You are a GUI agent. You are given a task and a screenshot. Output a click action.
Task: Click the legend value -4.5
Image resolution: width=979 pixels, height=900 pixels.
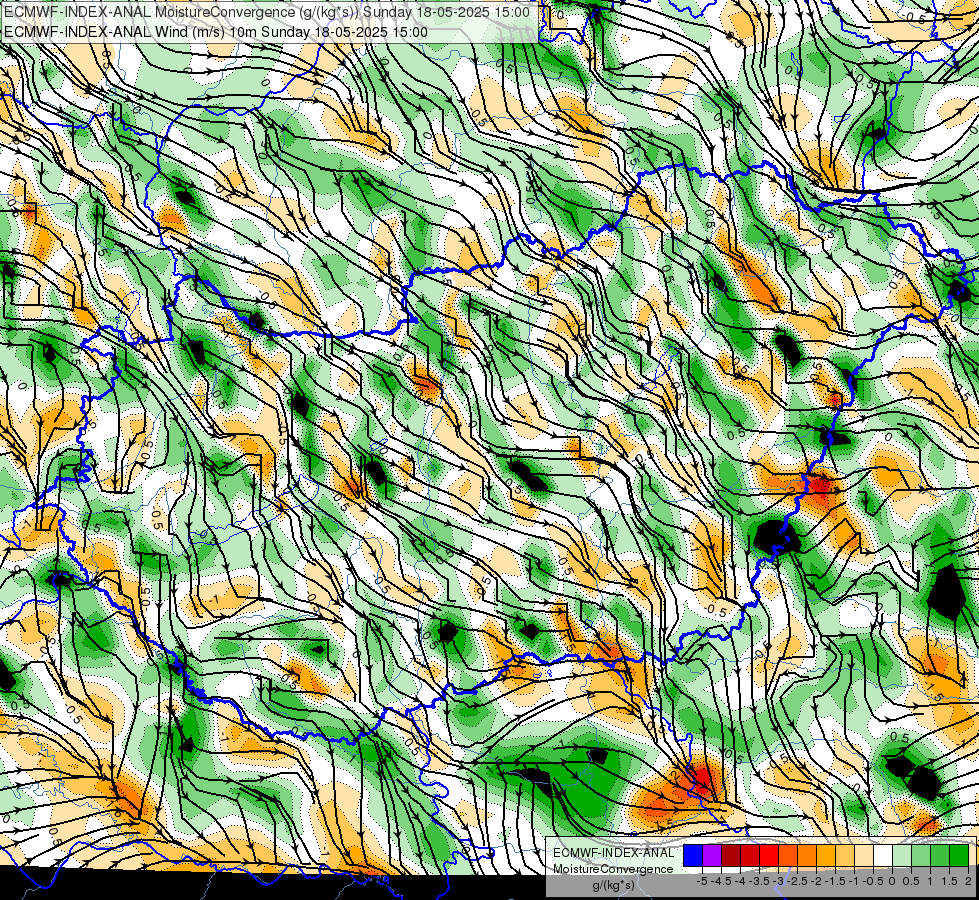point(721,881)
